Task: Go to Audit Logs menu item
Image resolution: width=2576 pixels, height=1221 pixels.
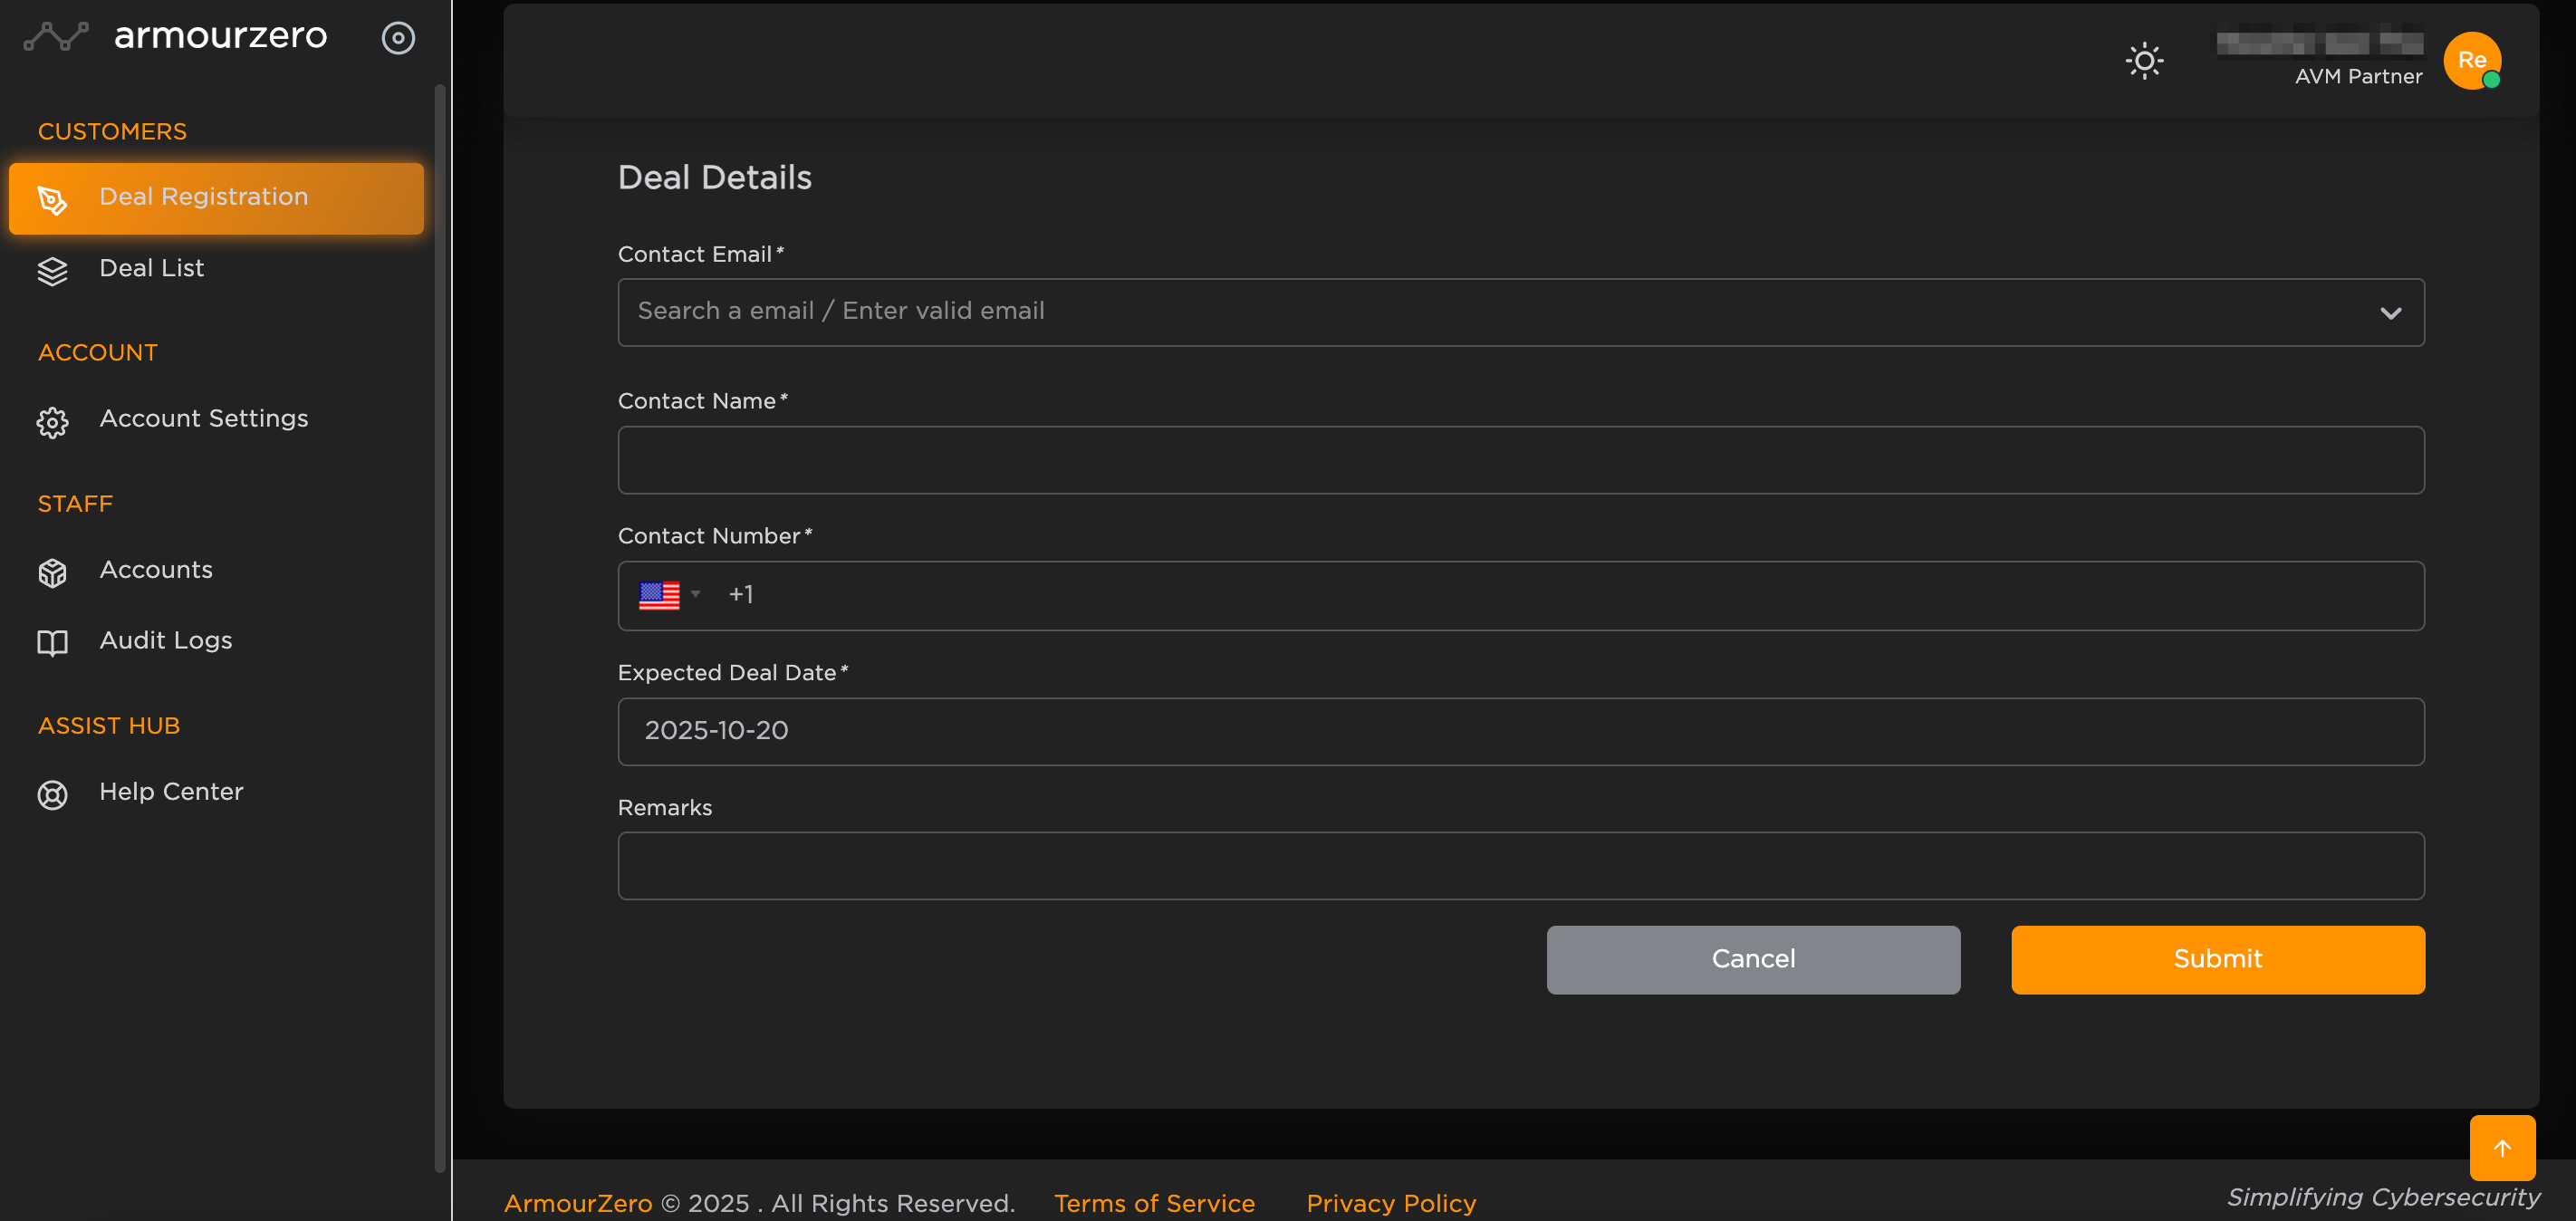Action: [165, 640]
